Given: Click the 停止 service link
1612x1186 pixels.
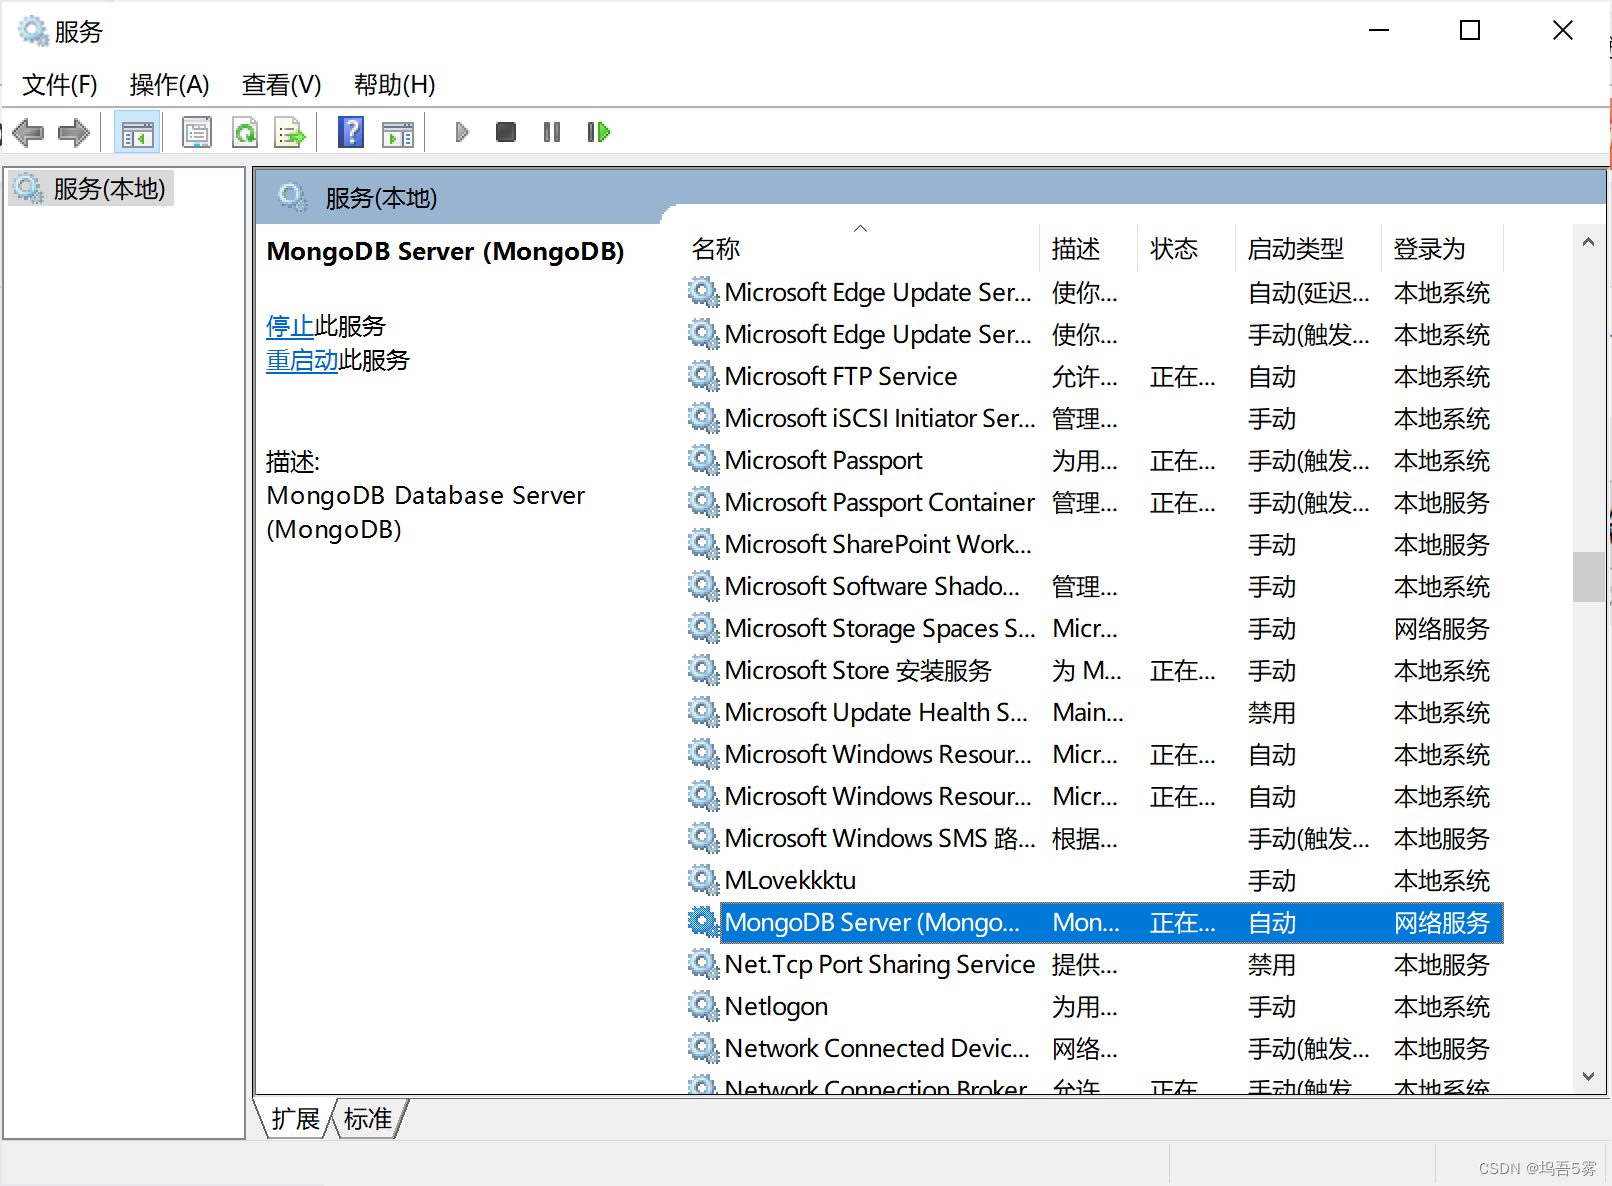Looking at the screenshot, I should click(x=290, y=326).
